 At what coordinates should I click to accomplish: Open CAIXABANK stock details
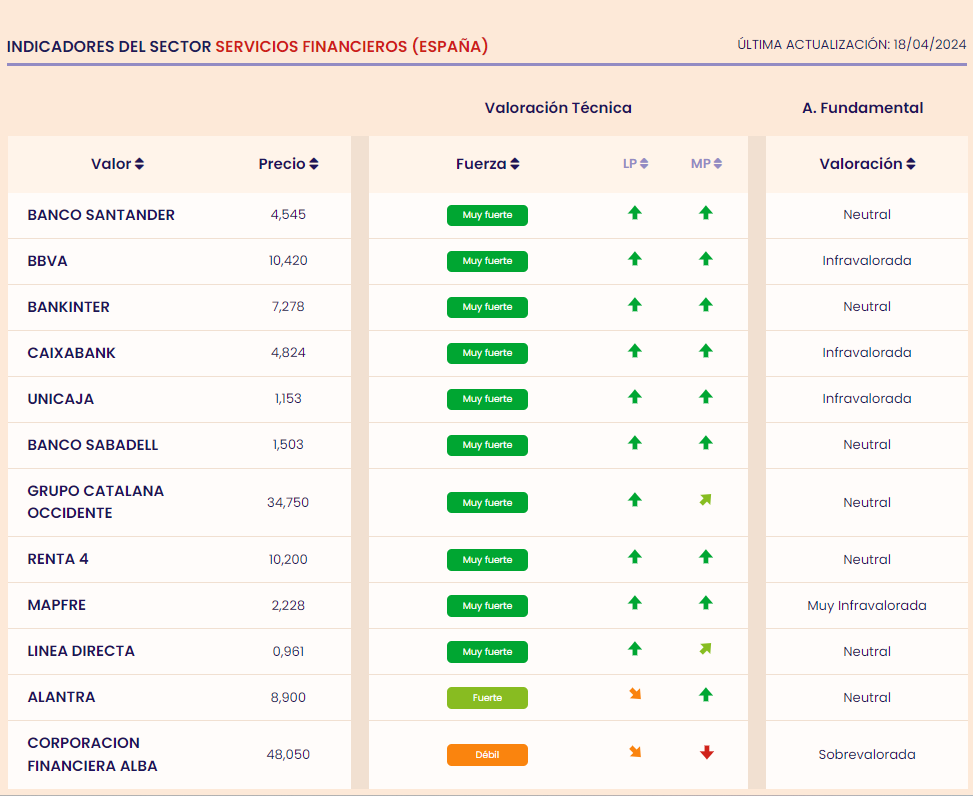coord(71,352)
